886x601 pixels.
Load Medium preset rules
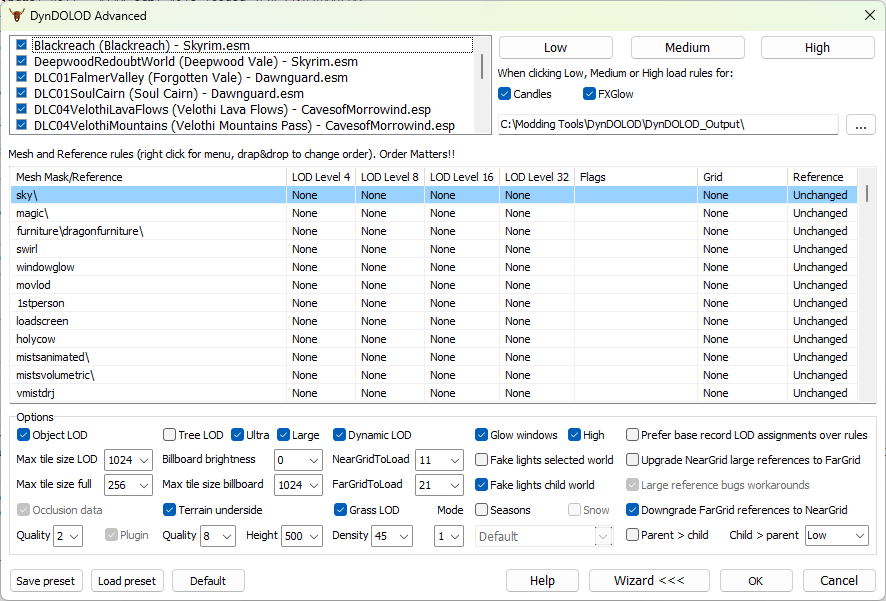coord(687,47)
